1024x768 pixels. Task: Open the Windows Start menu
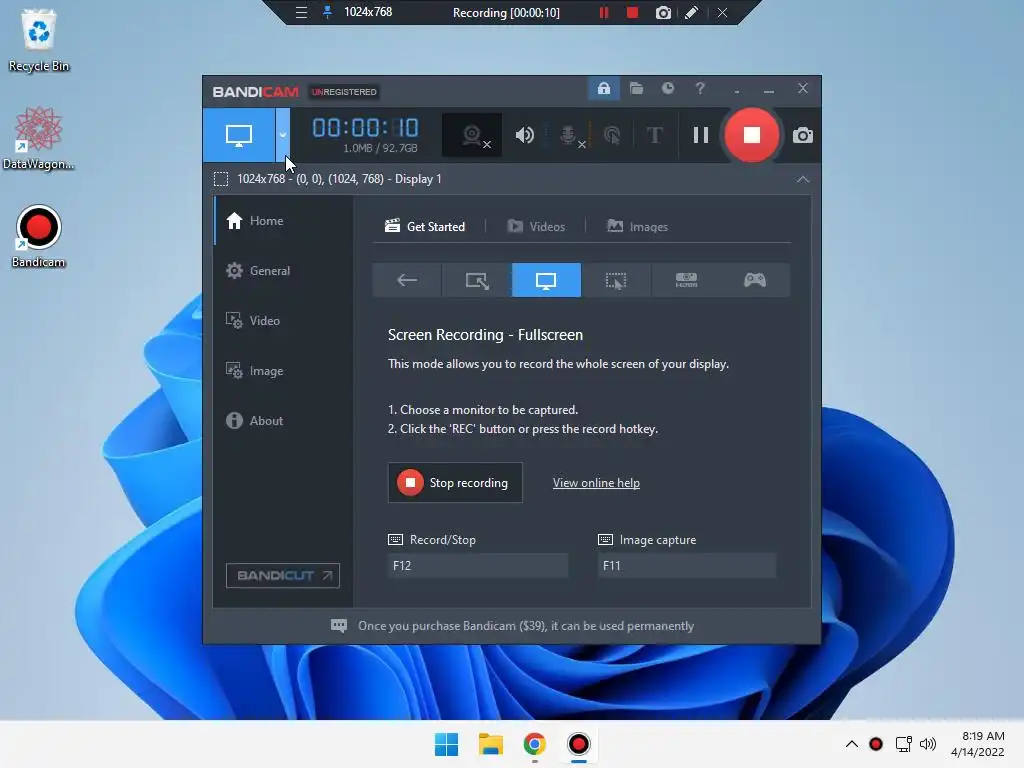click(x=447, y=744)
